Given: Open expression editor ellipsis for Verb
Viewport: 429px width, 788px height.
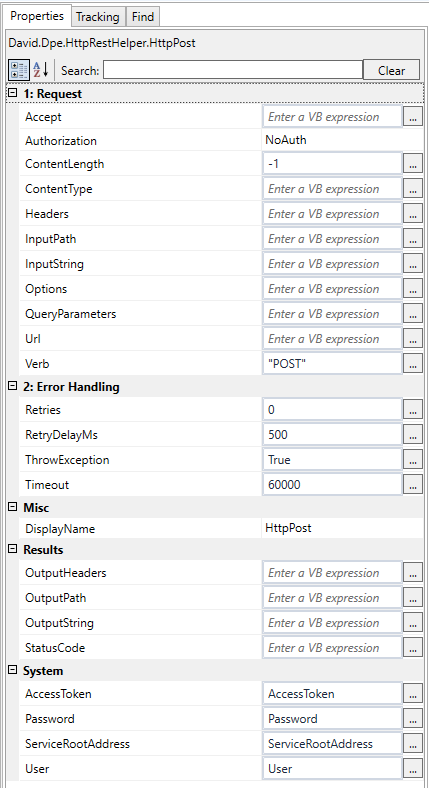Looking at the screenshot, I should click(x=412, y=364).
